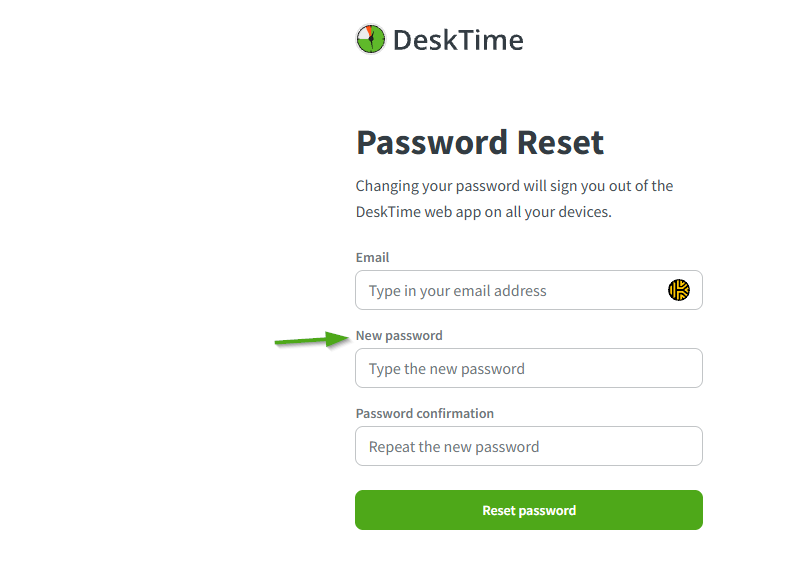Click the word Reset in the page heading
Viewport: 789px width, 576px height.
pyautogui.click(x=560, y=143)
